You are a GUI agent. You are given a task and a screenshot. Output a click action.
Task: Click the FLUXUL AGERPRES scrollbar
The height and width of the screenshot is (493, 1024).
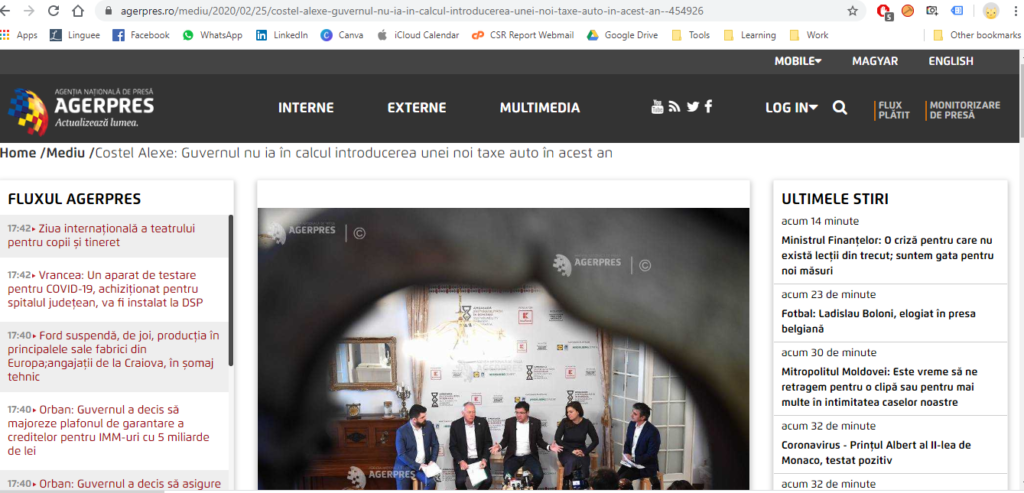(x=231, y=291)
